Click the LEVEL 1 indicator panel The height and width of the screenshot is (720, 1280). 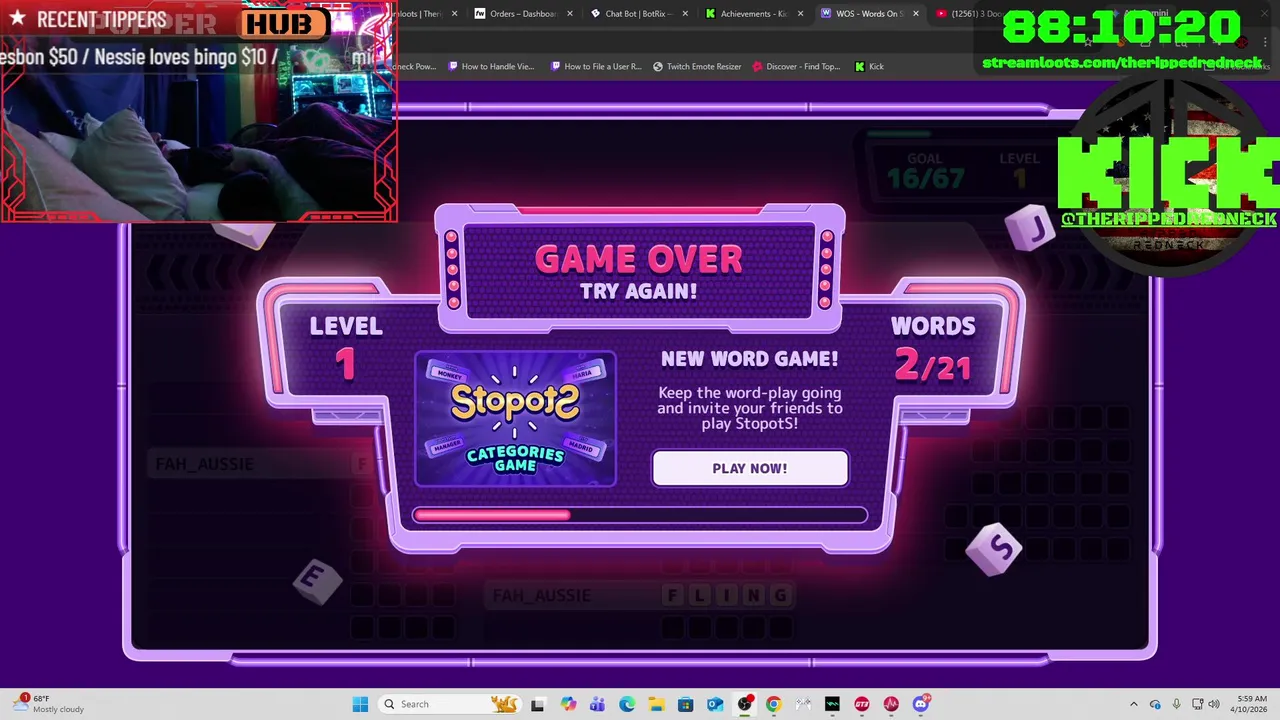tap(345, 349)
